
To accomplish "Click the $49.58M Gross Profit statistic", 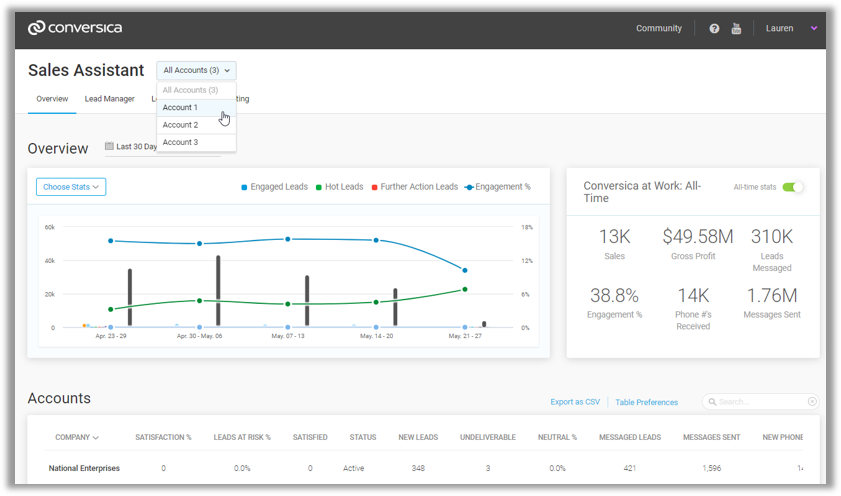I will pyautogui.click(x=697, y=243).
